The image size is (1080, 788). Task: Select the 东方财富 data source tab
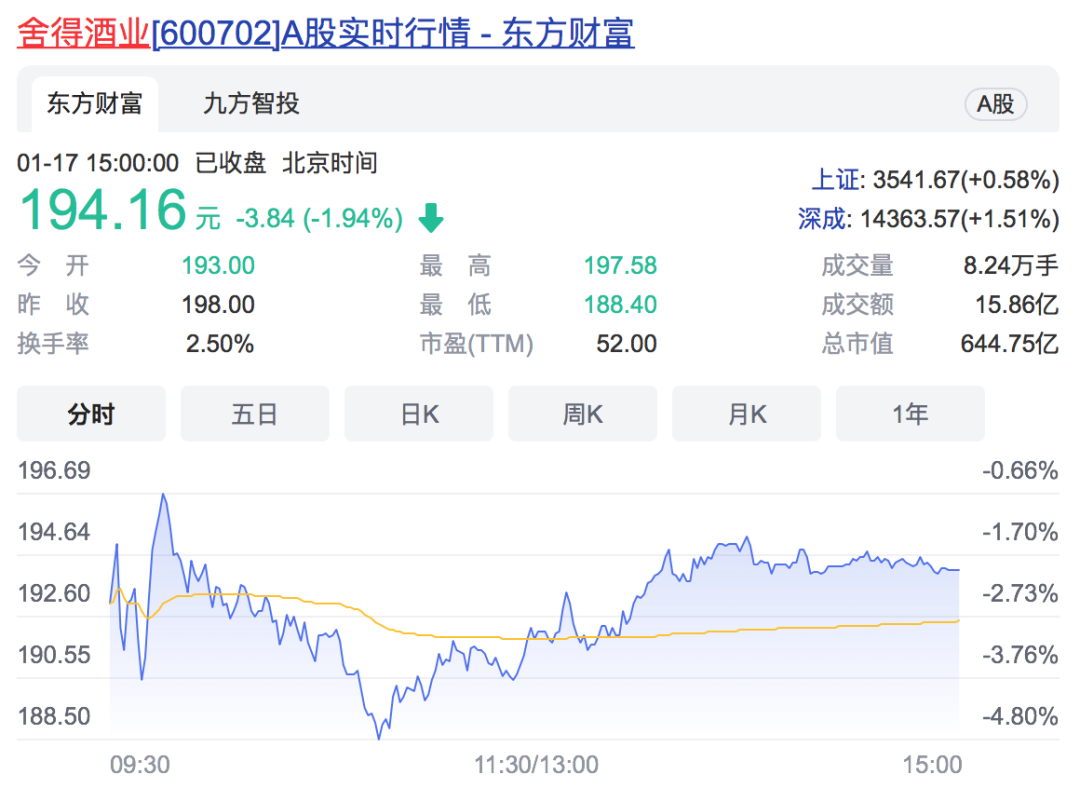96,103
